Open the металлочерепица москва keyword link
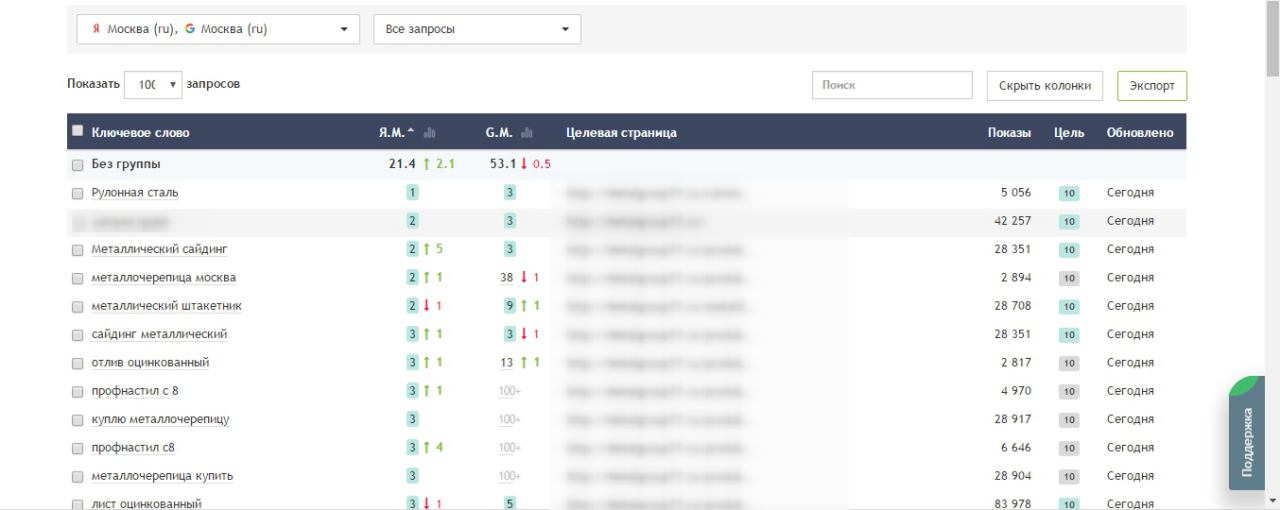 coord(163,277)
